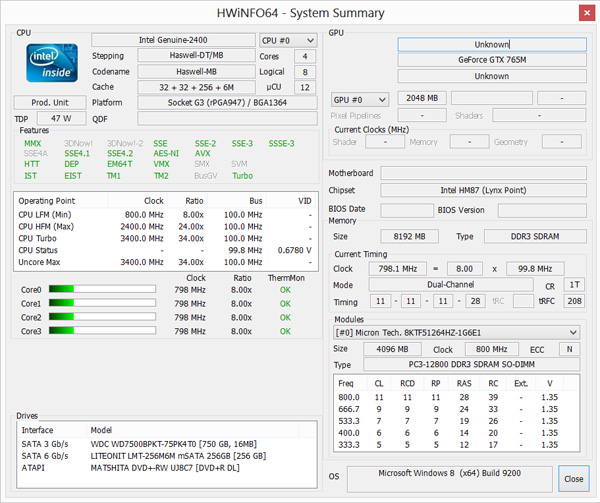Click the 800.0 frequency timing row
Screen dimensions: 600x503
pyautogui.click(x=456, y=397)
